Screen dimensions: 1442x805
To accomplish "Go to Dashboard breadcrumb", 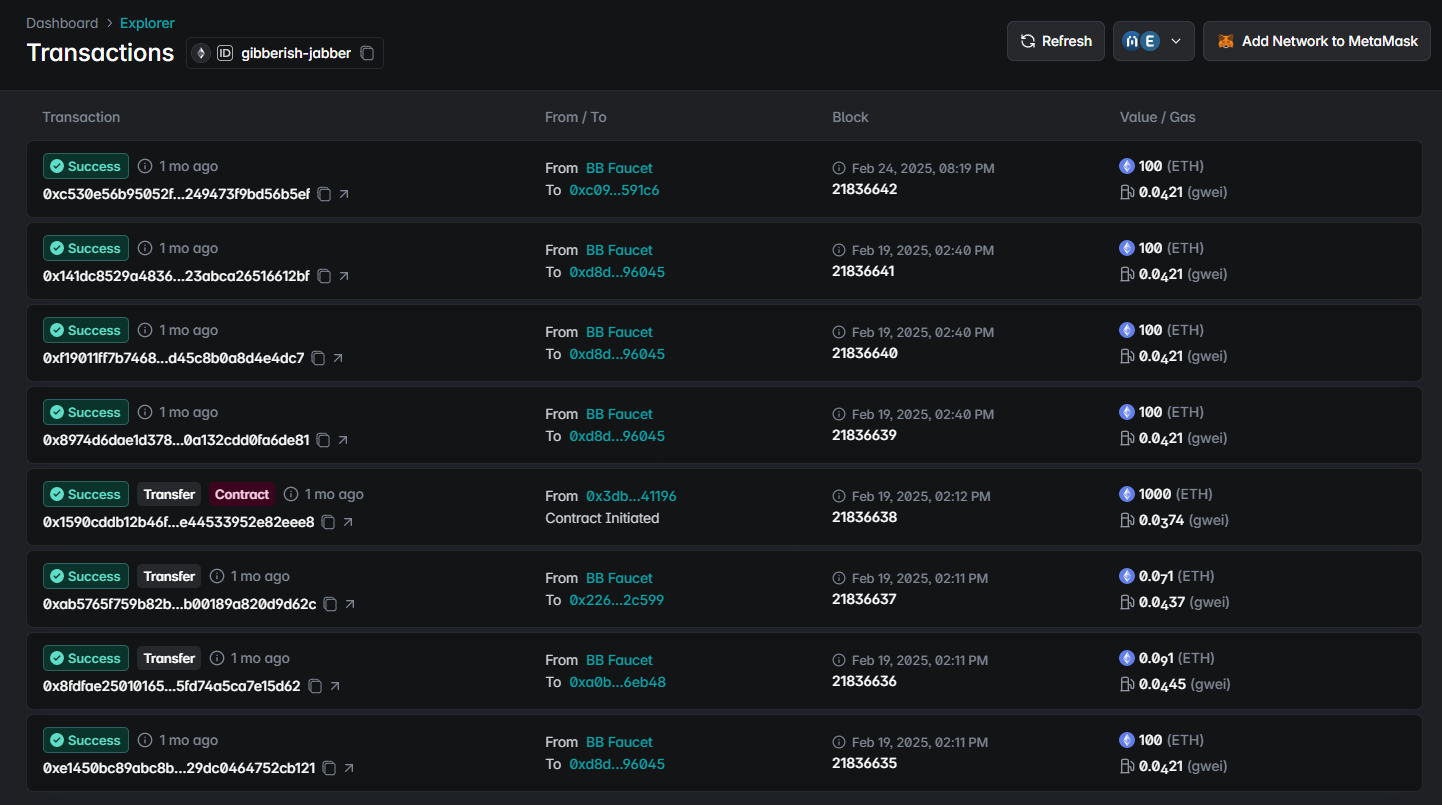I will coord(62,23).
